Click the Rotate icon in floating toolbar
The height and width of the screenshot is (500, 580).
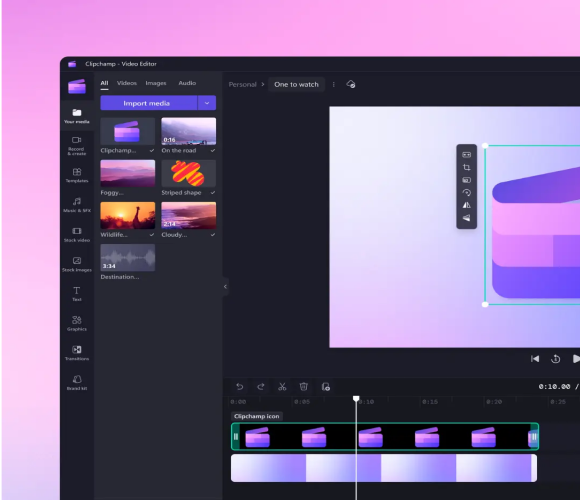tap(466, 193)
